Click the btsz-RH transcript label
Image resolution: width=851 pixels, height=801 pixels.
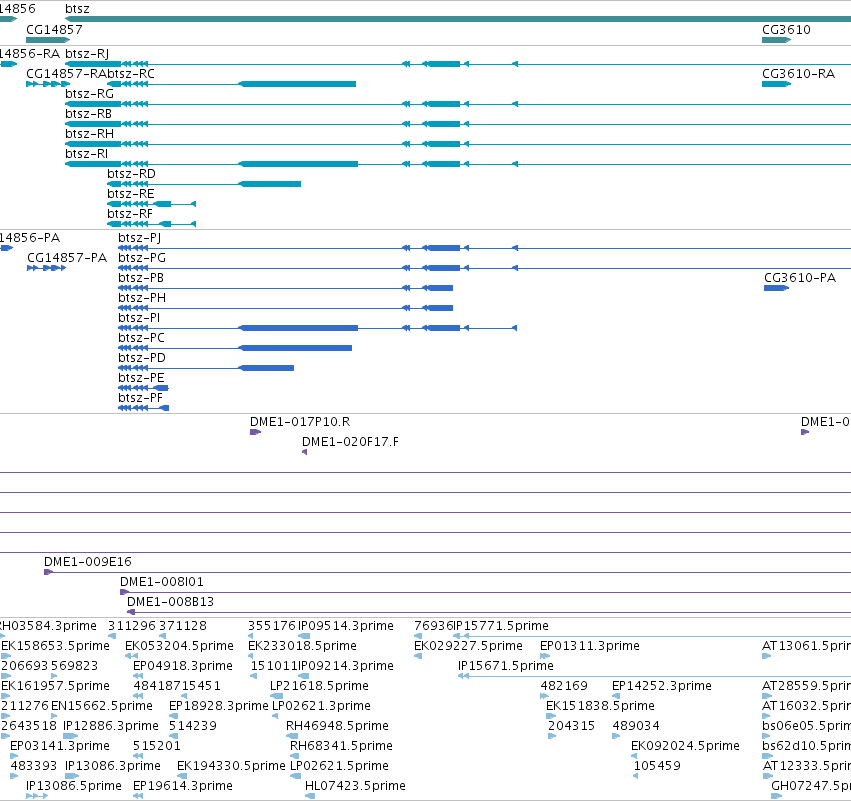tap(90, 134)
